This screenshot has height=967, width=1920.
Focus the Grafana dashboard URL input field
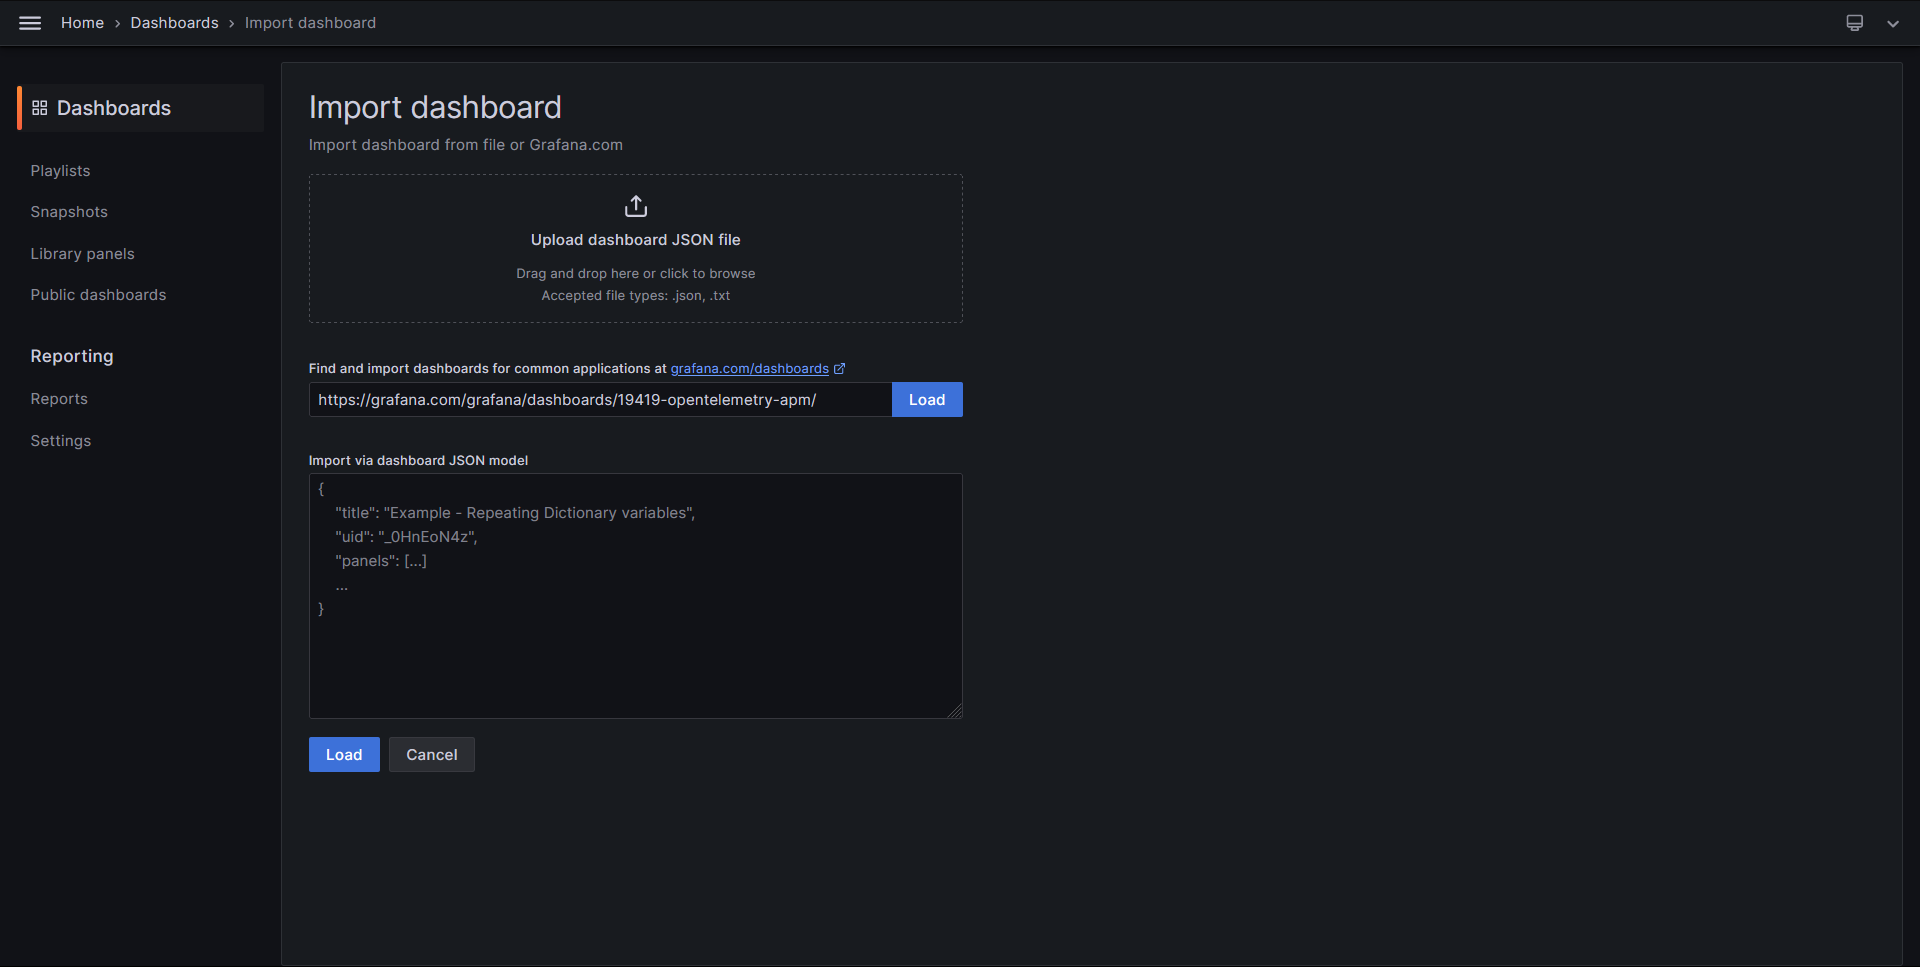tap(600, 400)
